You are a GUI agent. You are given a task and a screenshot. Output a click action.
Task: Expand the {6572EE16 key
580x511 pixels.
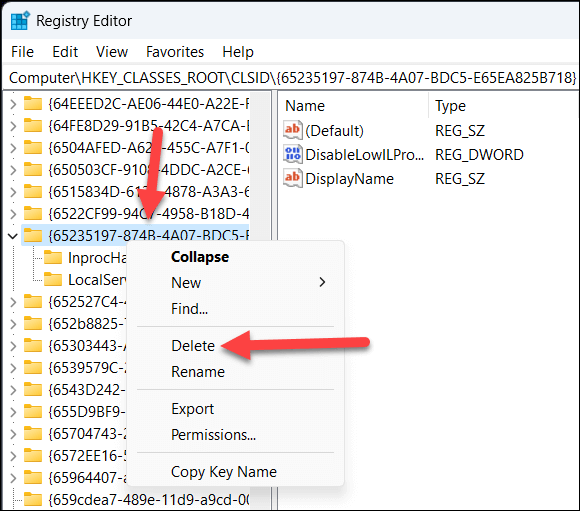pos(13,456)
